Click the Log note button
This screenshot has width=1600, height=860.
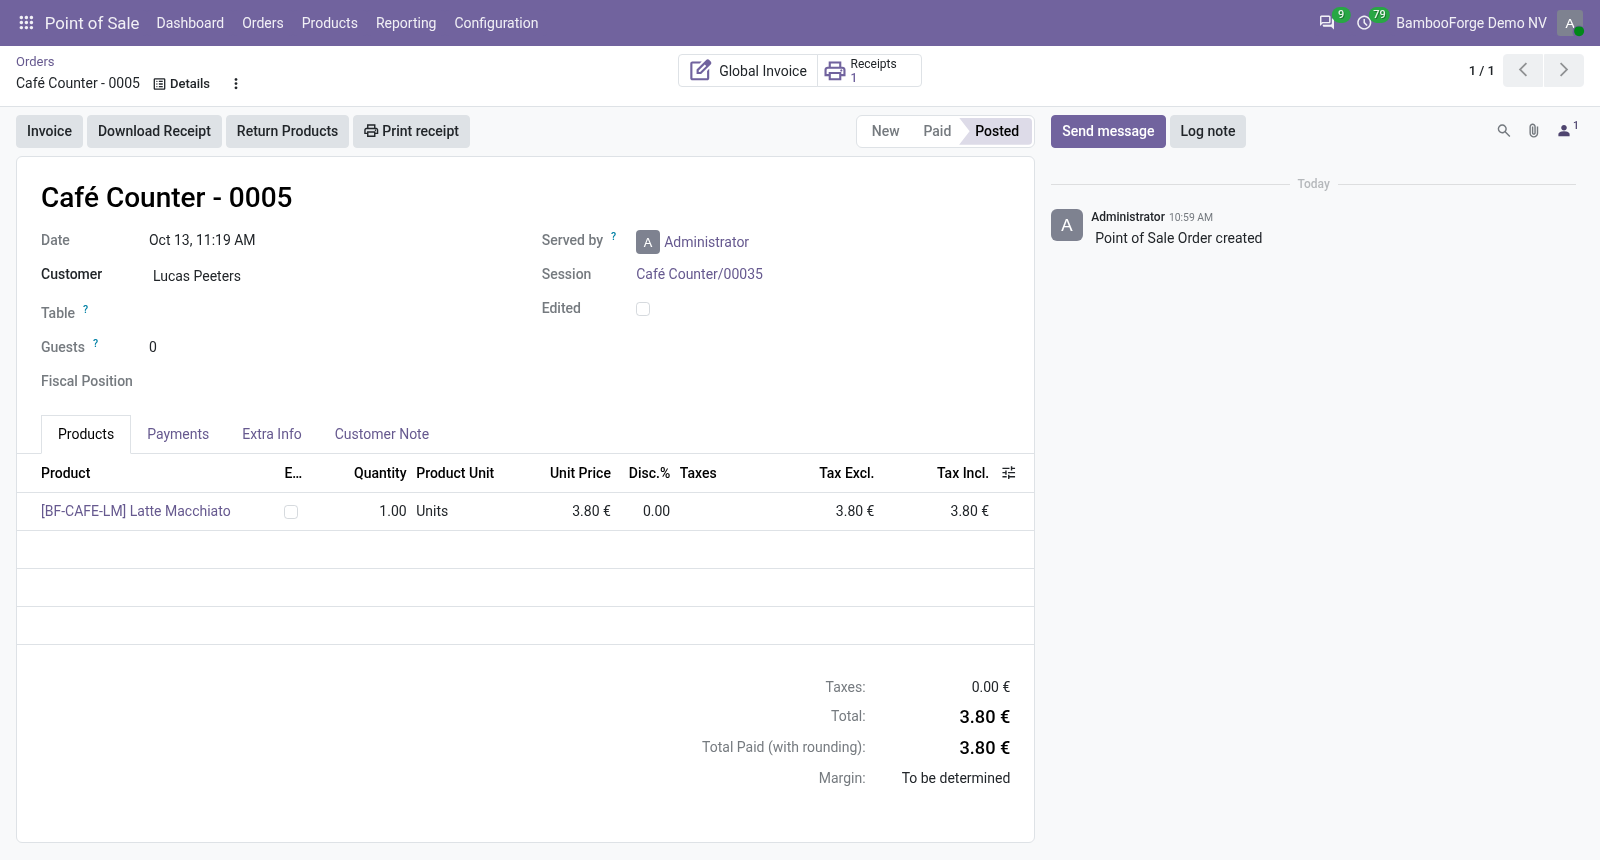click(1208, 131)
